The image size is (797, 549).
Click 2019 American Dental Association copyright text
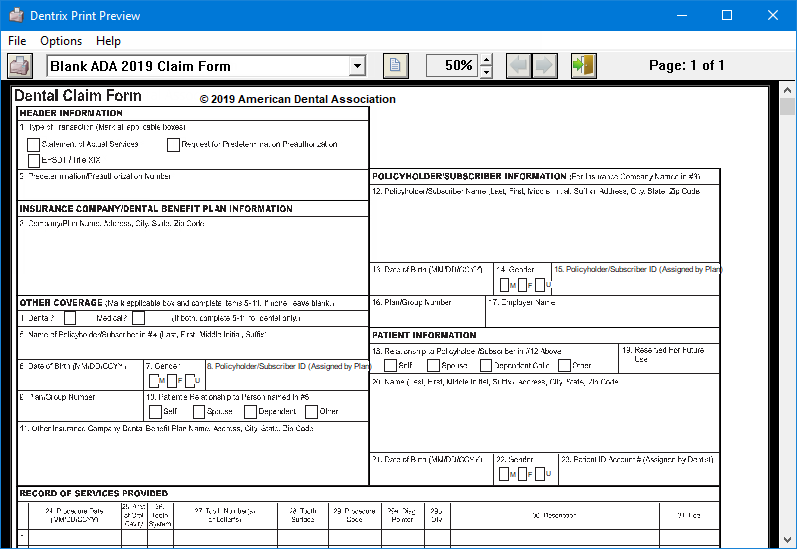[x=297, y=99]
